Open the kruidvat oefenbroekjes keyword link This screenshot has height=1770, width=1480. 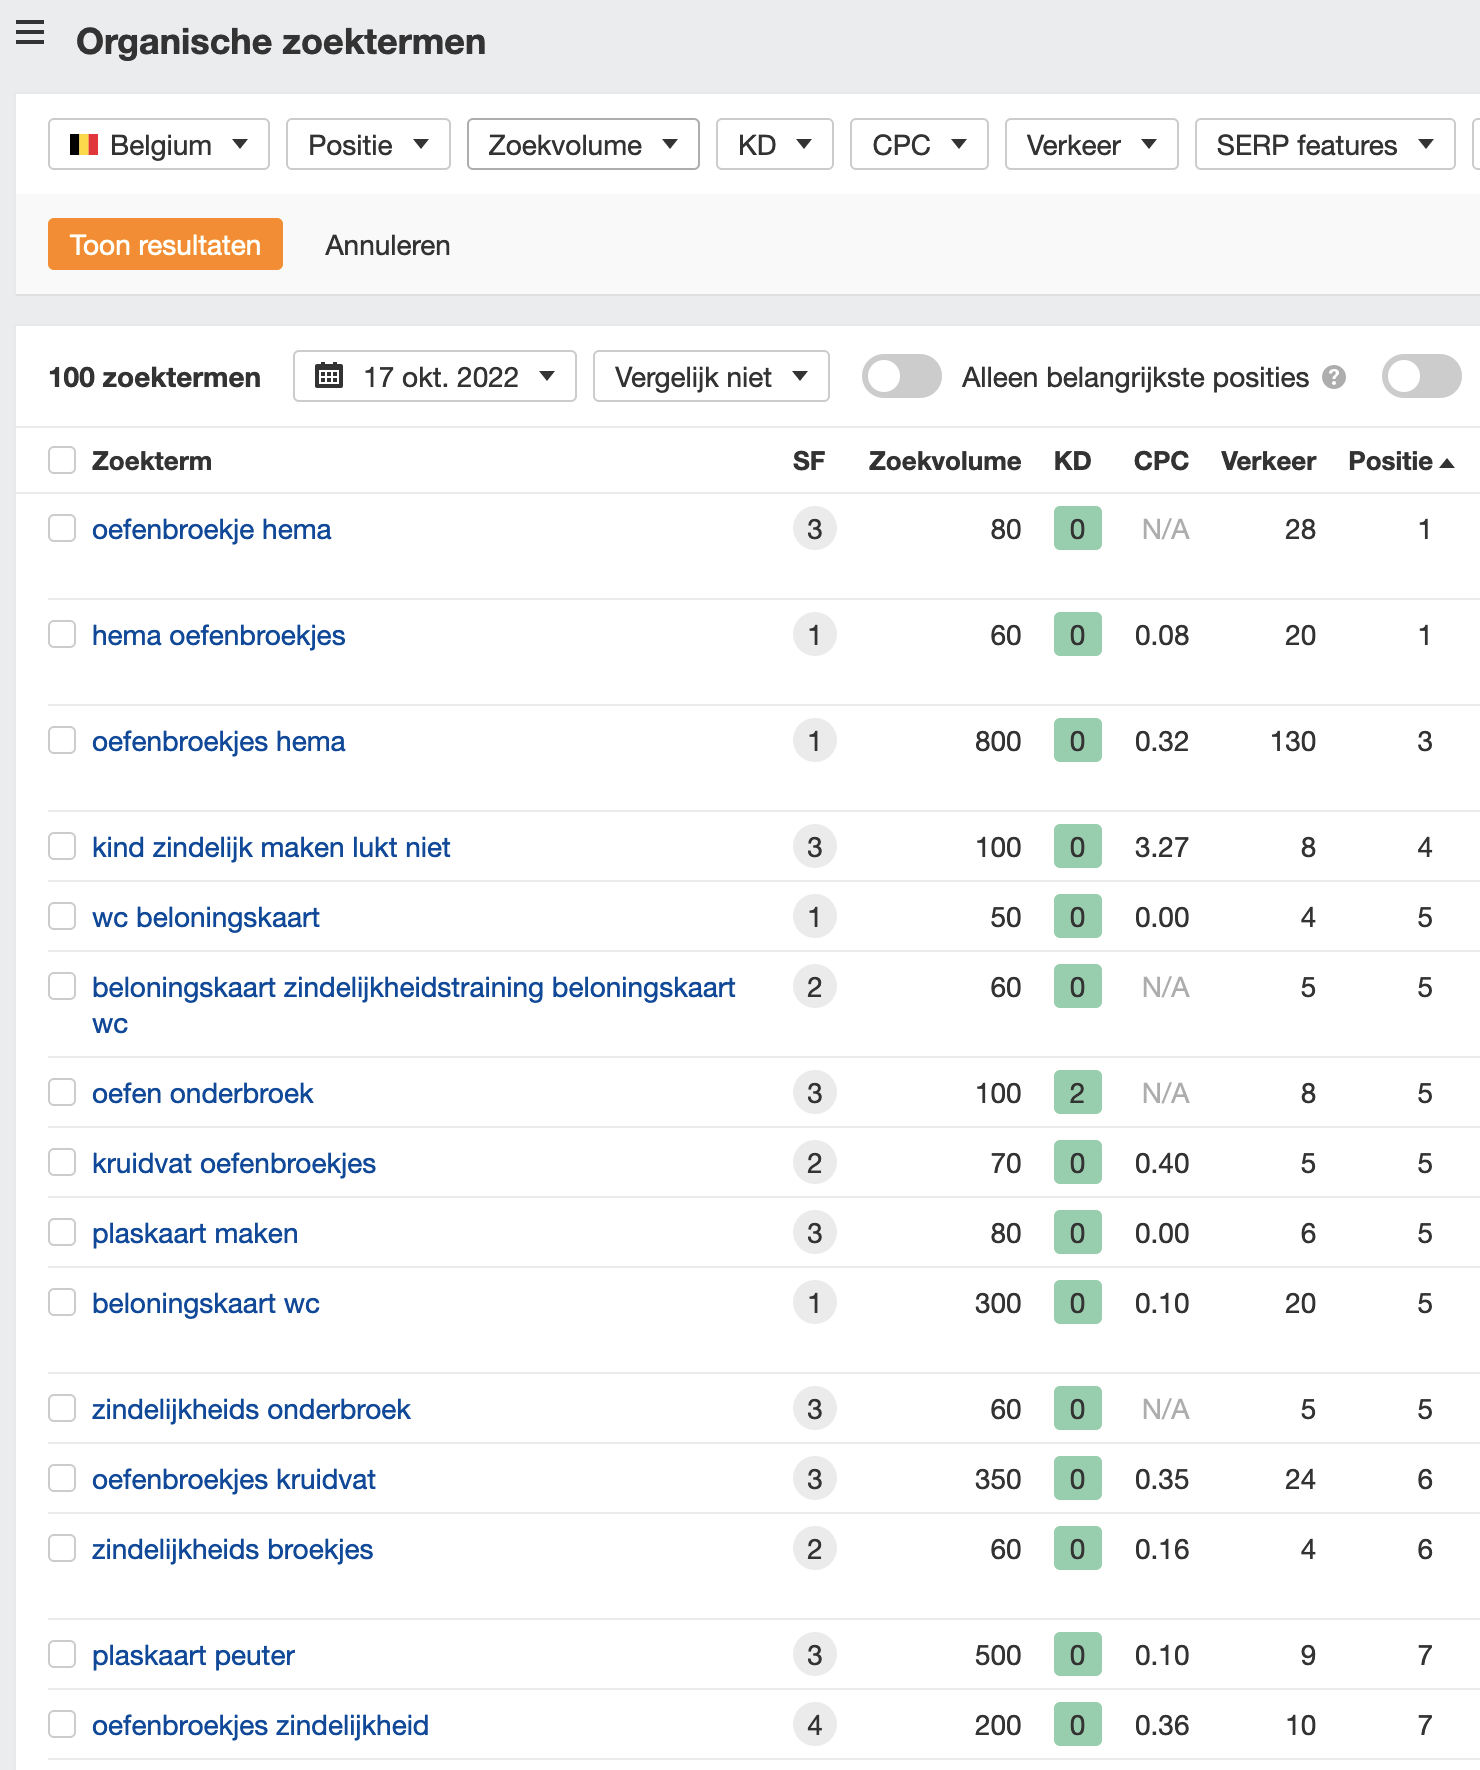click(234, 1163)
